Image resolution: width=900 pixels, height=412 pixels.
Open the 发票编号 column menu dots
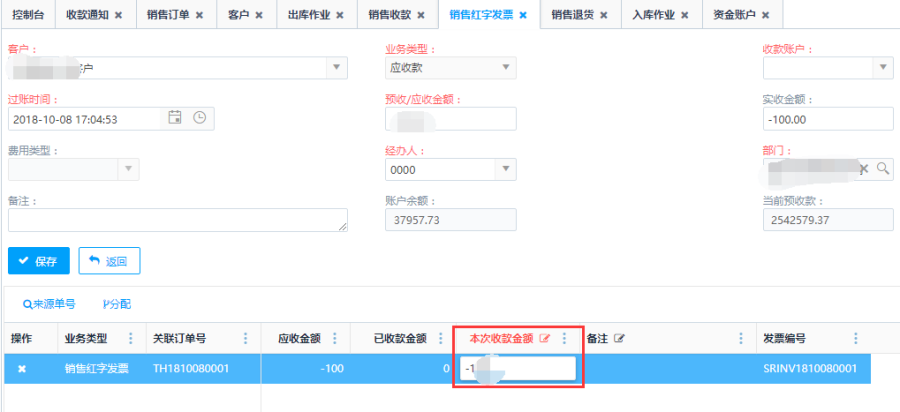(x=855, y=339)
